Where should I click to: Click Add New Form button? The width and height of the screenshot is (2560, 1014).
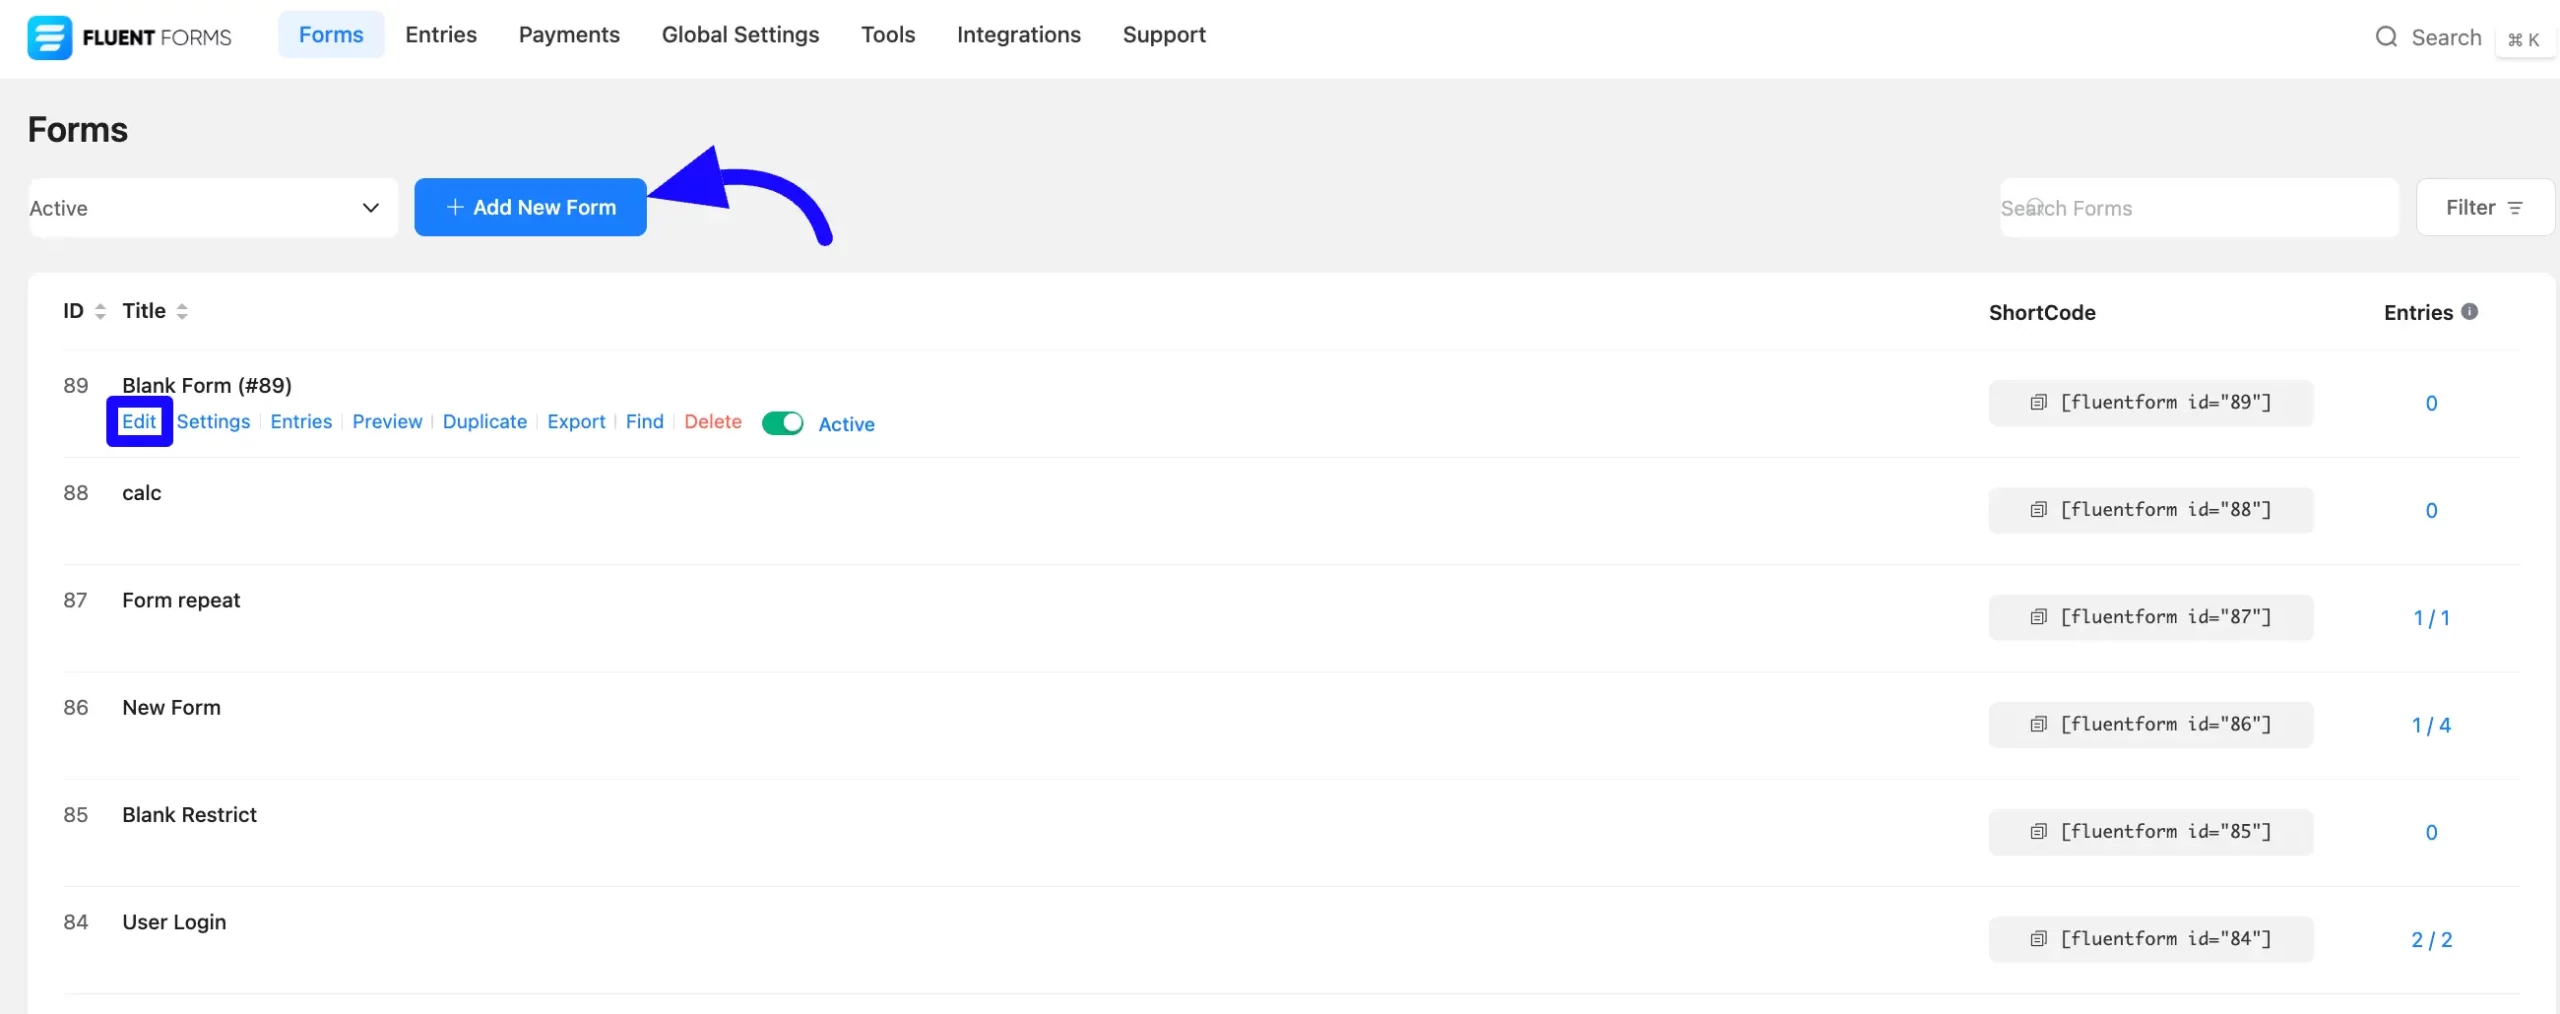point(530,207)
